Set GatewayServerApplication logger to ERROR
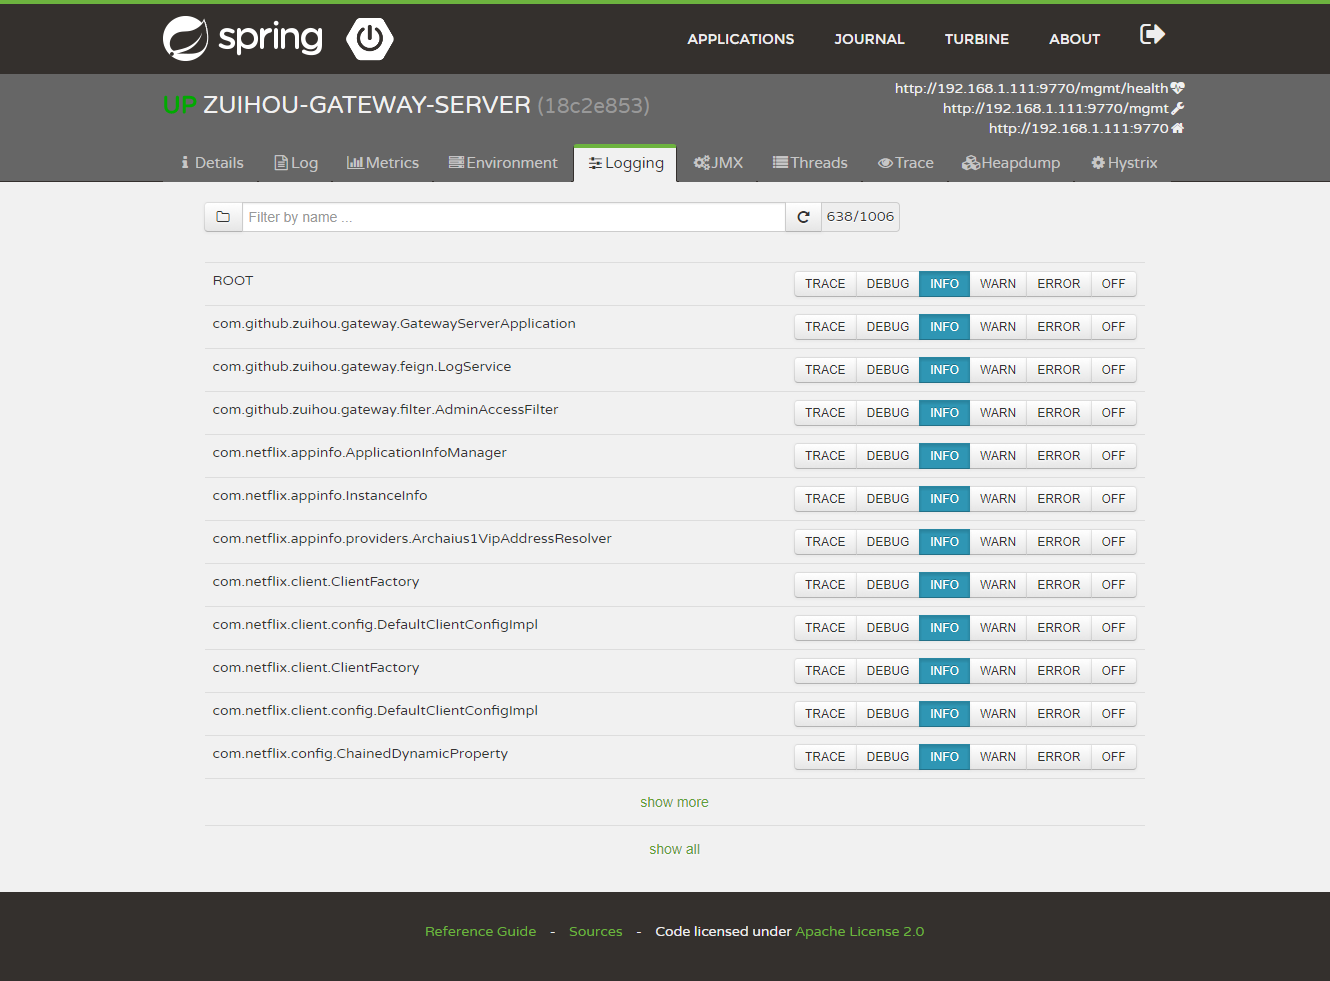 tap(1059, 327)
